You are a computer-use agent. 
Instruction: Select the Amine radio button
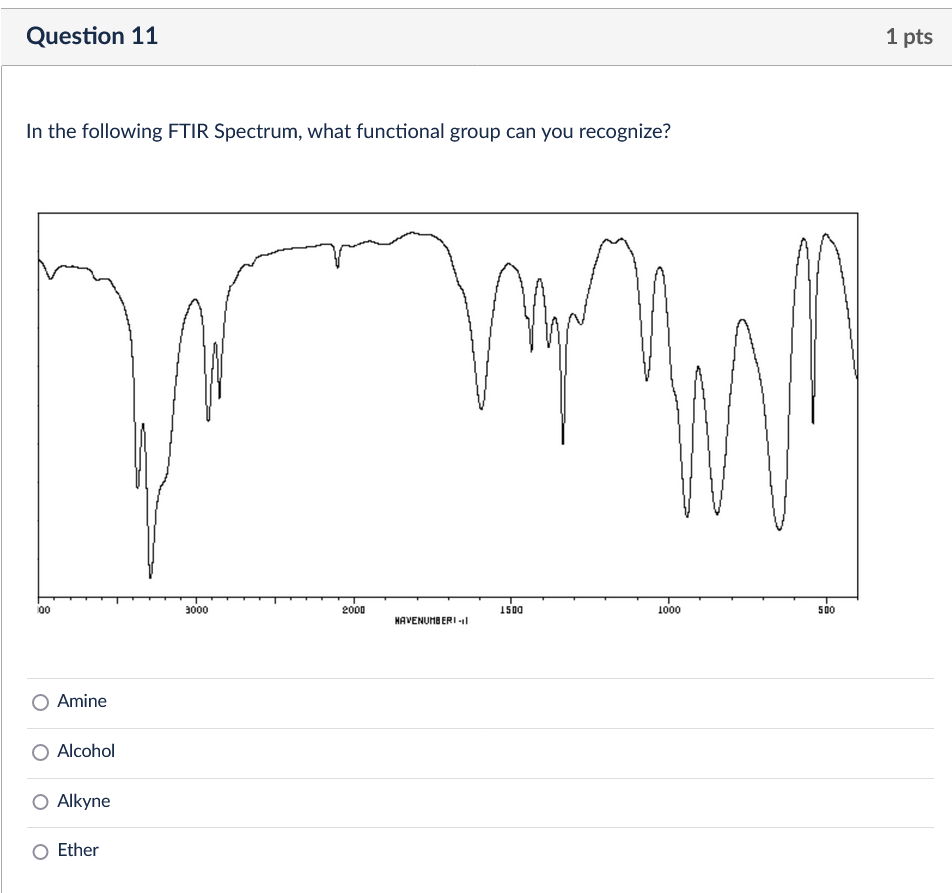[41, 702]
